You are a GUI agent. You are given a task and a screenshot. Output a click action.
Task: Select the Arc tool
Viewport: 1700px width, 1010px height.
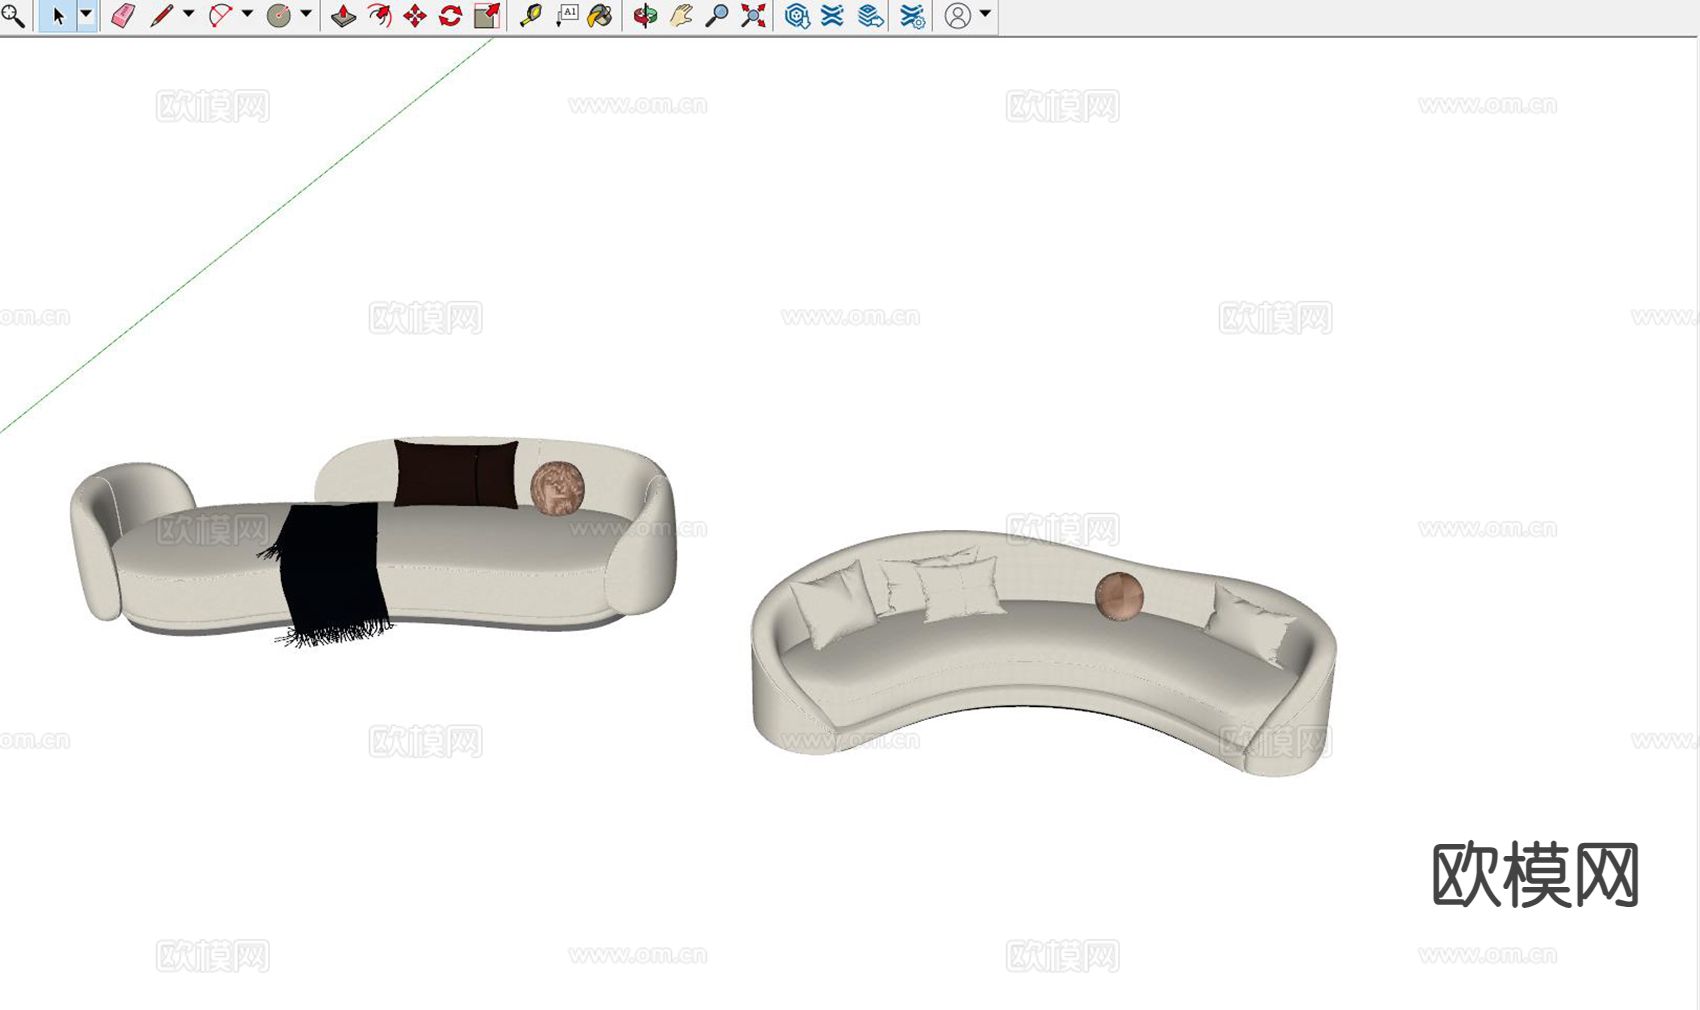coord(220,15)
